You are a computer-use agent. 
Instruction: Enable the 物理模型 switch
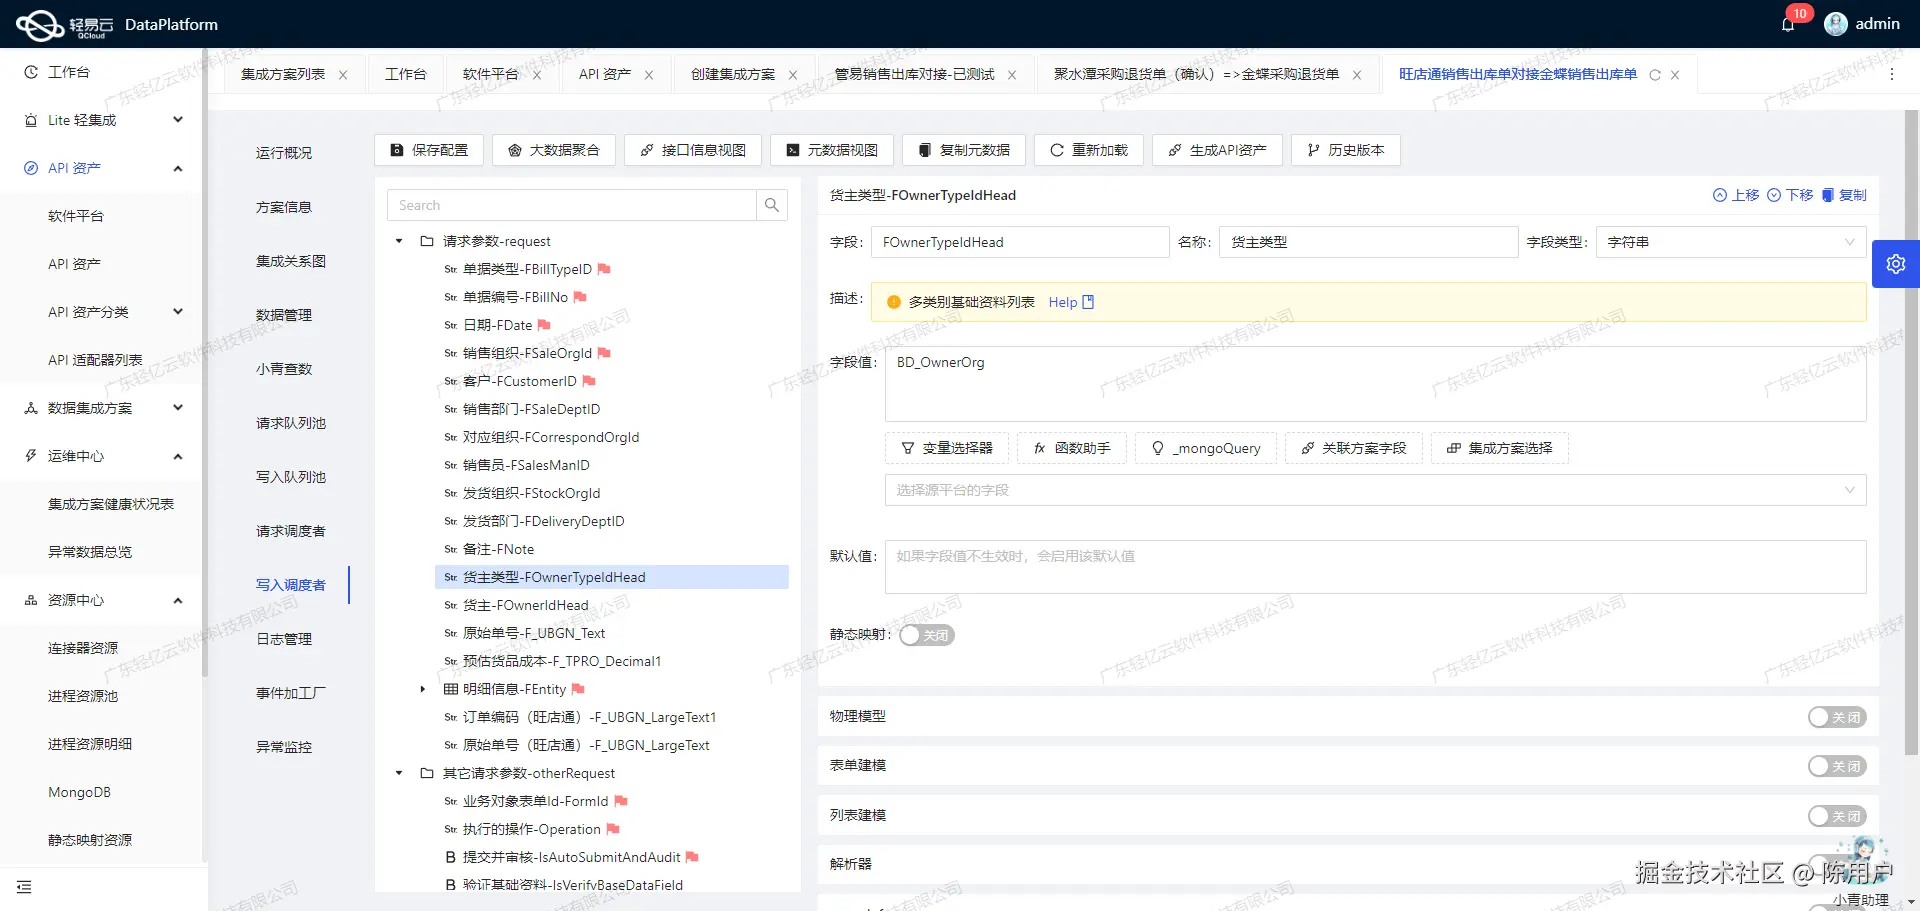tap(1836, 717)
